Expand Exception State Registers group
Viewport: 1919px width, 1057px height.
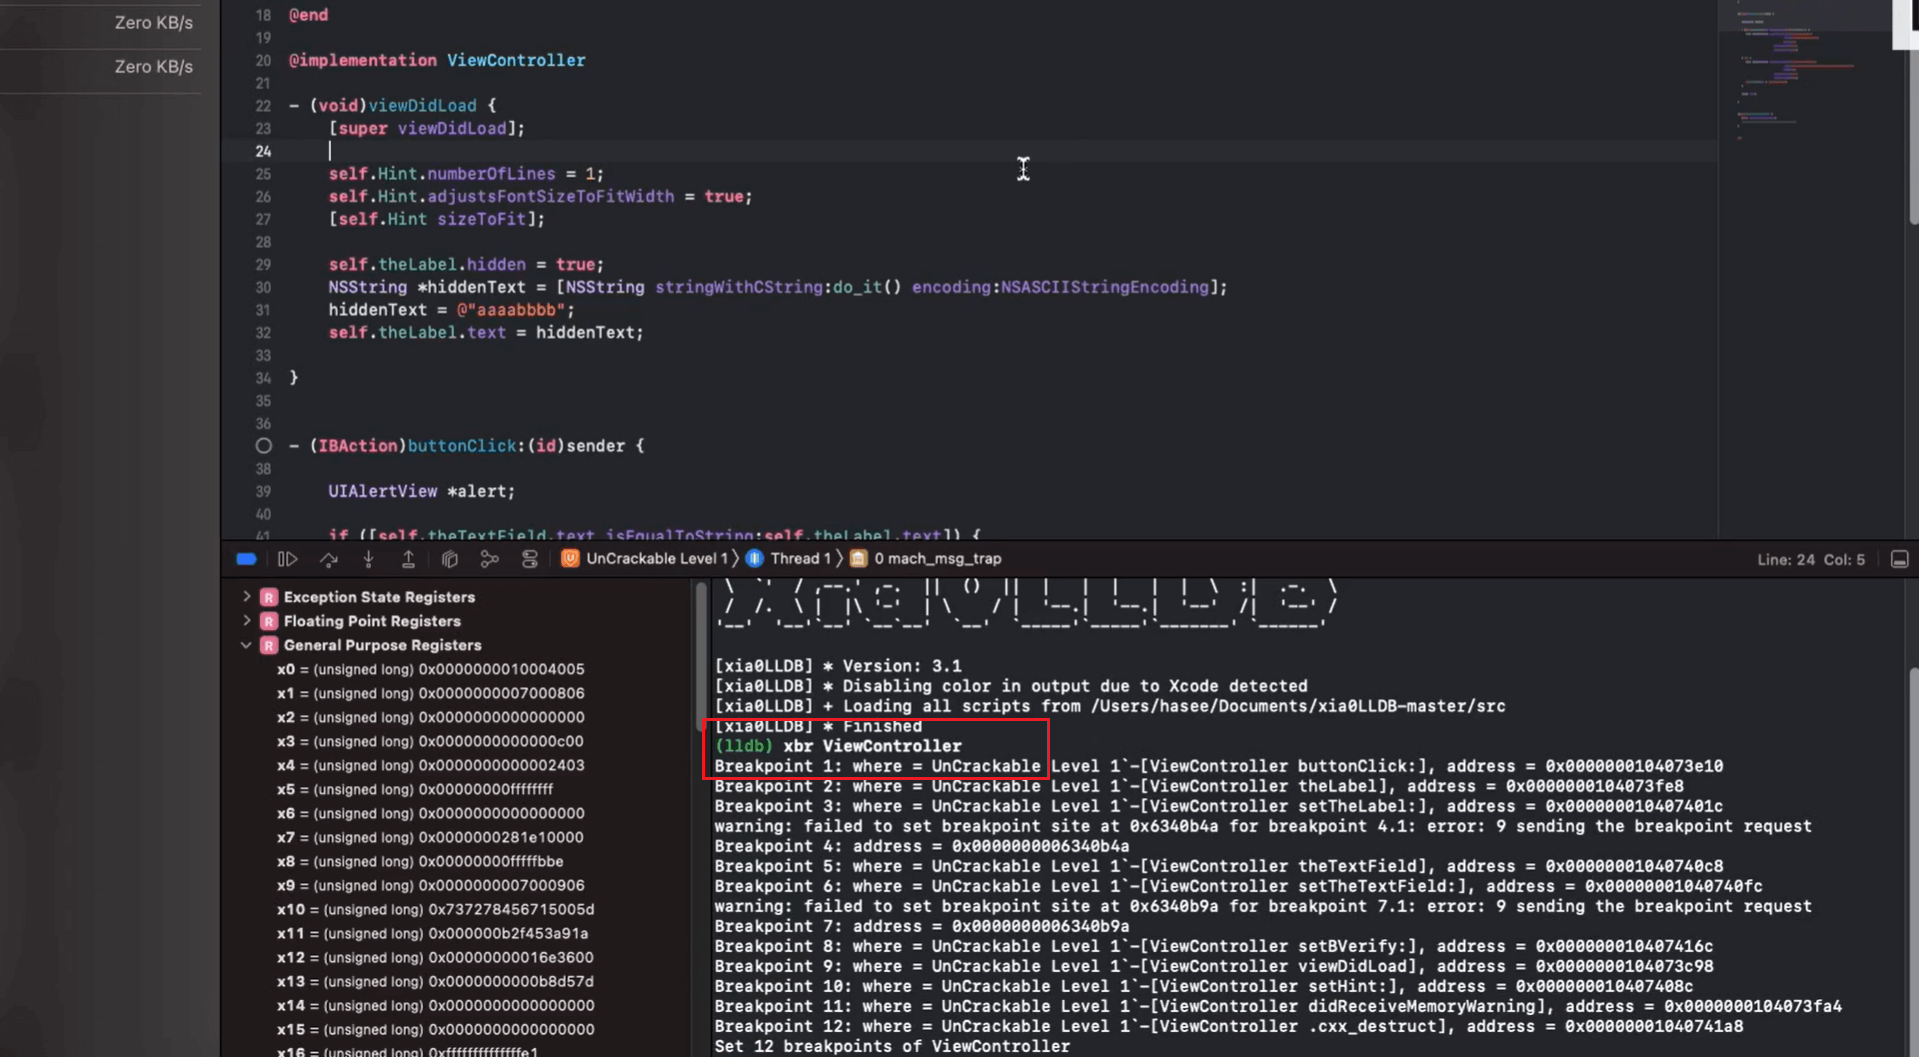pyautogui.click(x=247, y=596)
